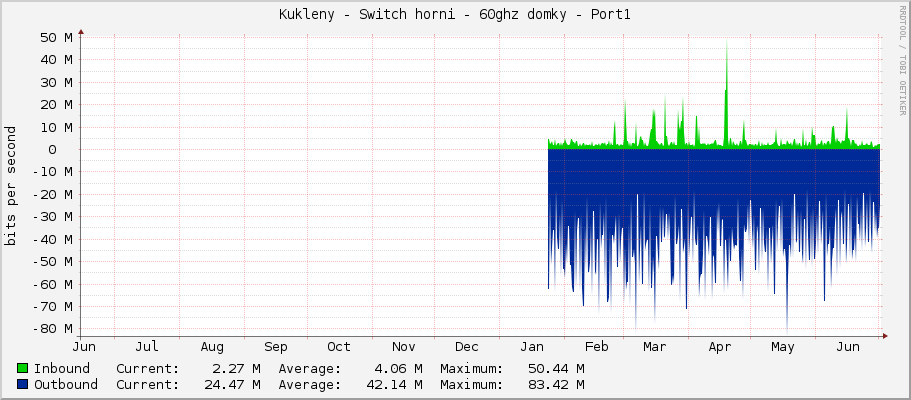
Task: Click the y-axis label "-10 M"
Action: pos(52,172)
